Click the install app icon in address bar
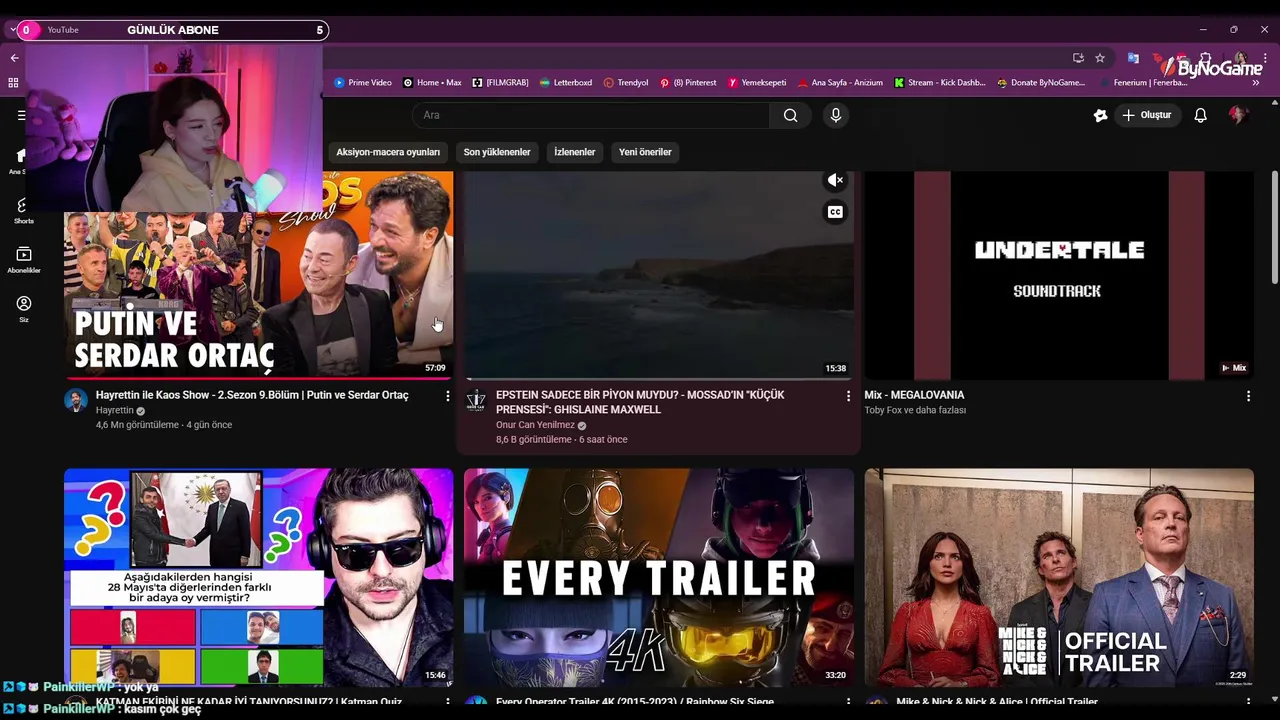The image size is (1280, 720). point(1078,58)
